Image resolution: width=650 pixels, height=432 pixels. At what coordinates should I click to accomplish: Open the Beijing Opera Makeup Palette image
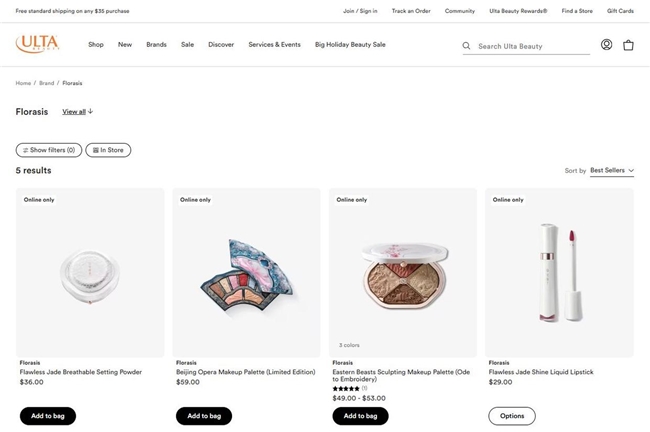coord(246,272)
